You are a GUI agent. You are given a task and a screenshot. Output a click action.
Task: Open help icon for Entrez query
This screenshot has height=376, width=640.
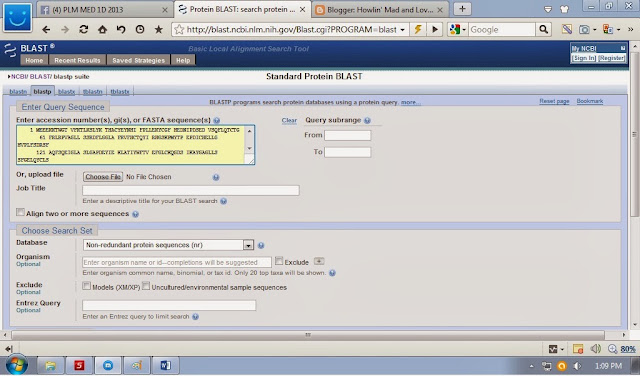pyautogui.click(x=196, y=317)
